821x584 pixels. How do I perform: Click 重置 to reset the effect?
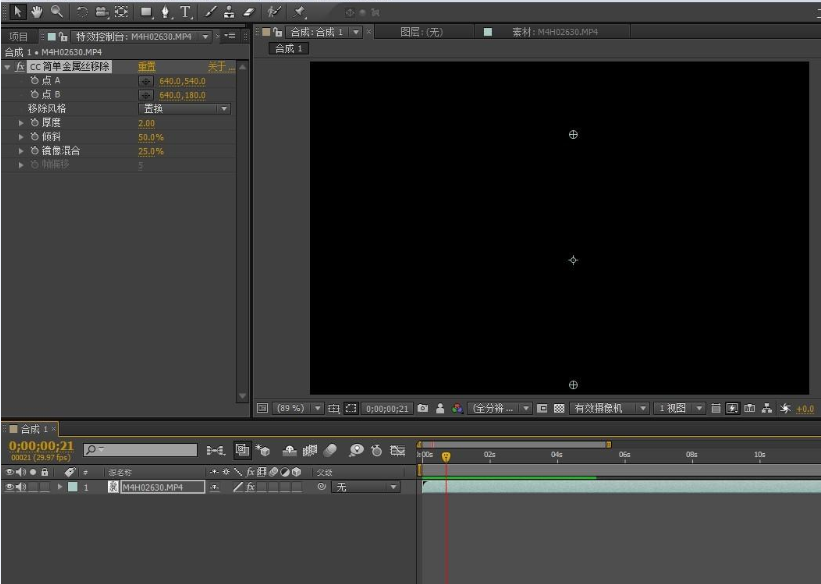click(147, 67)
